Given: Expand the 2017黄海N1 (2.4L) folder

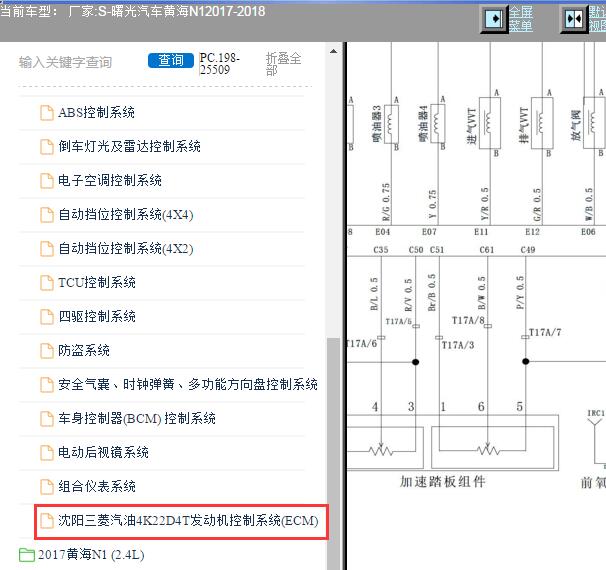Looking at the screenshot, I should click(x=91, y=555).
